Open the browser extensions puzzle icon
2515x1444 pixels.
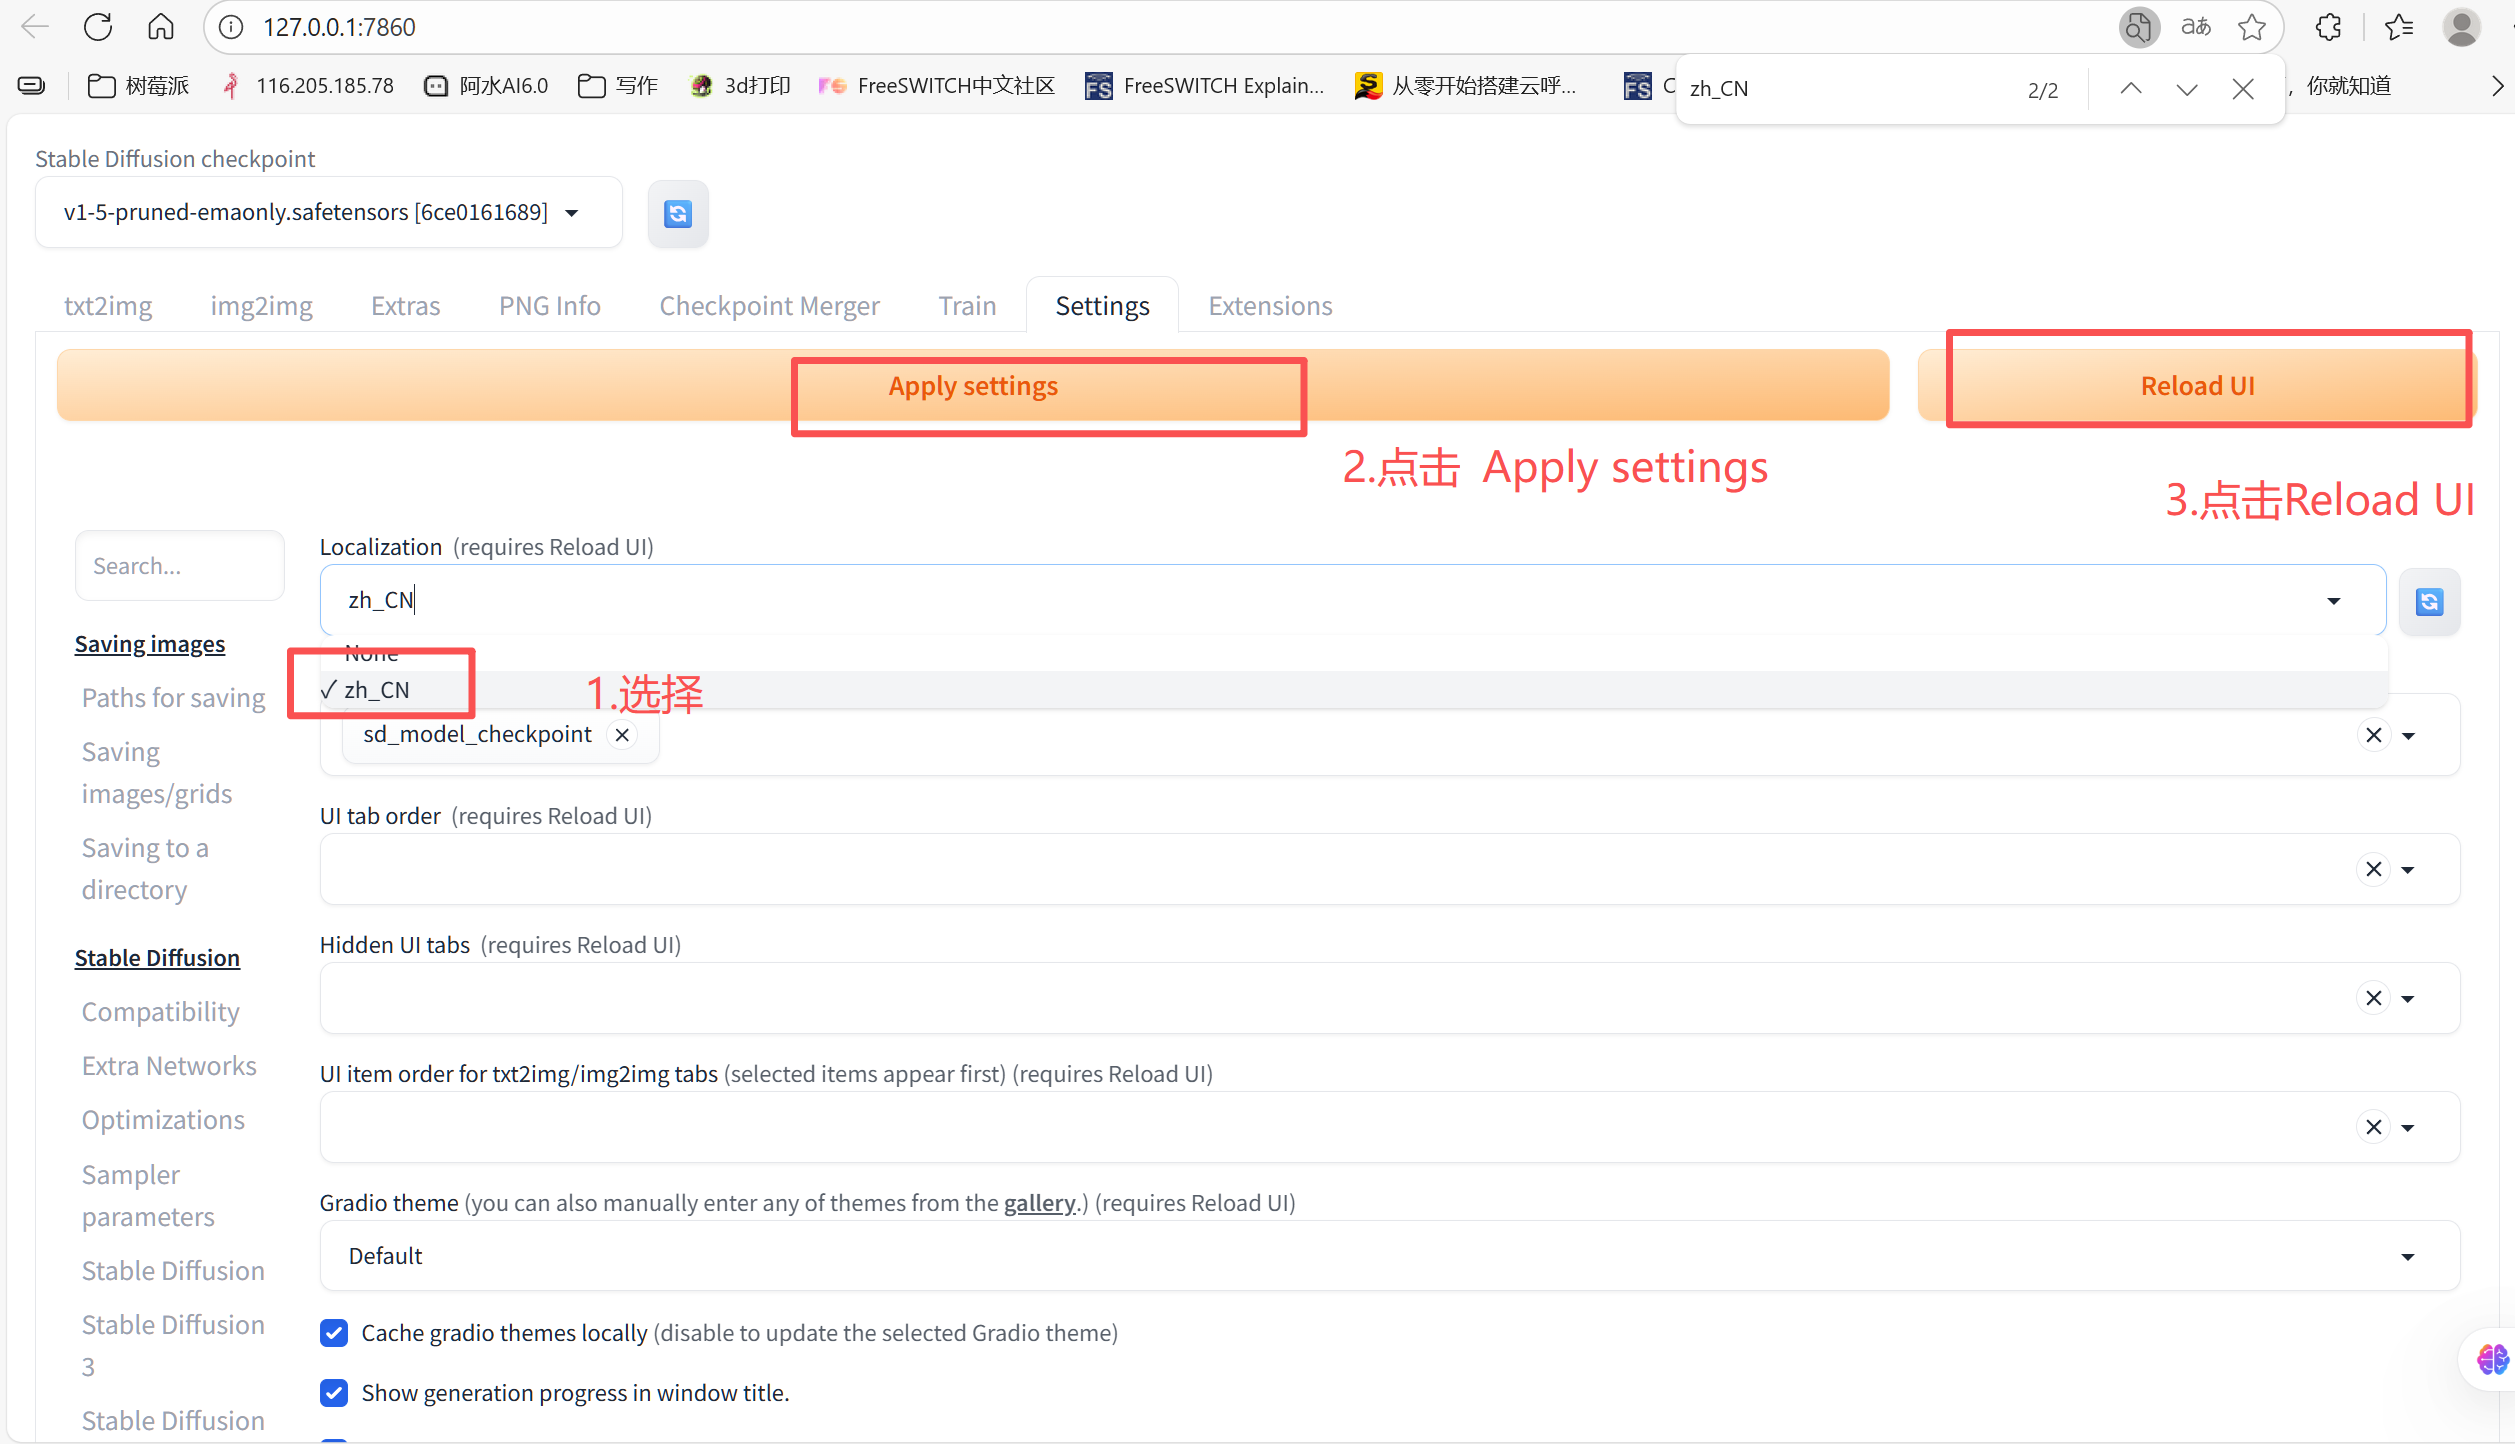point(2329,27)
